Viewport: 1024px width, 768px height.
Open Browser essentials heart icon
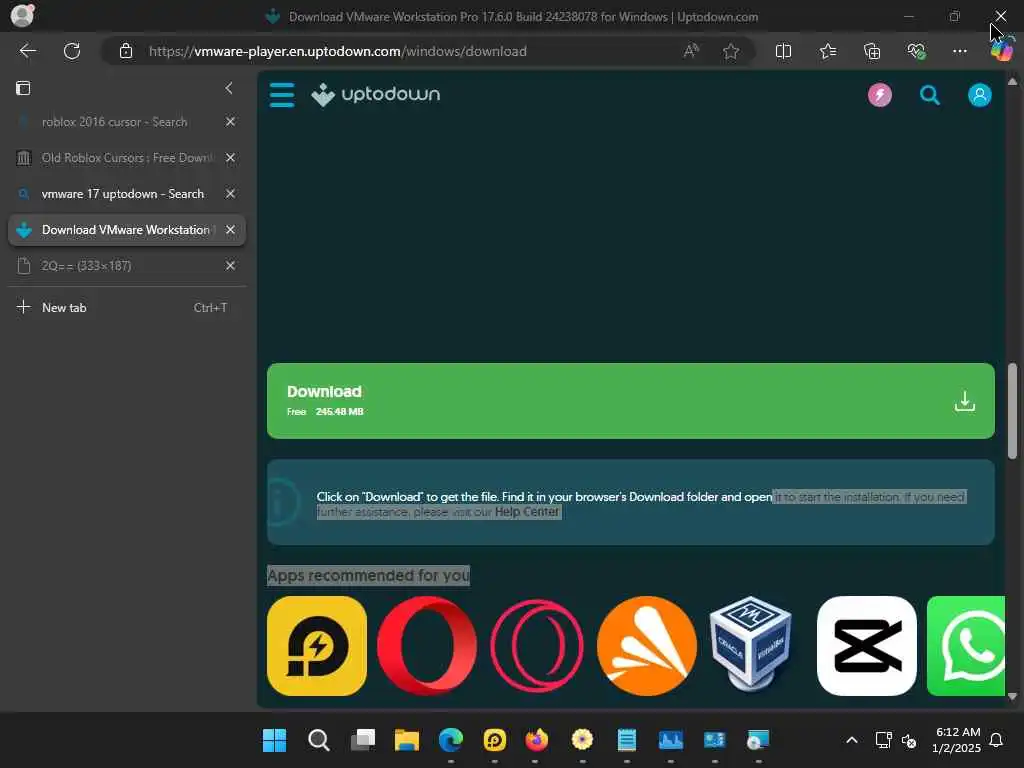(916, 51)
